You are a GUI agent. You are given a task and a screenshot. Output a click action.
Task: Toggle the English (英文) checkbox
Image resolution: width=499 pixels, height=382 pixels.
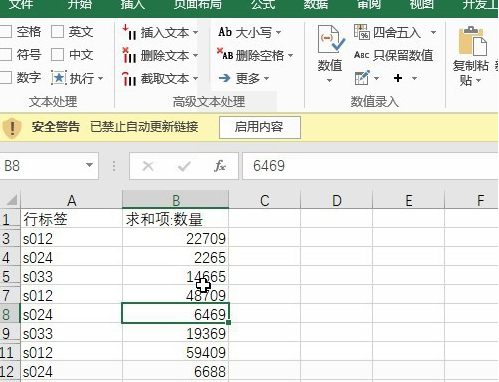pos(57,32)
